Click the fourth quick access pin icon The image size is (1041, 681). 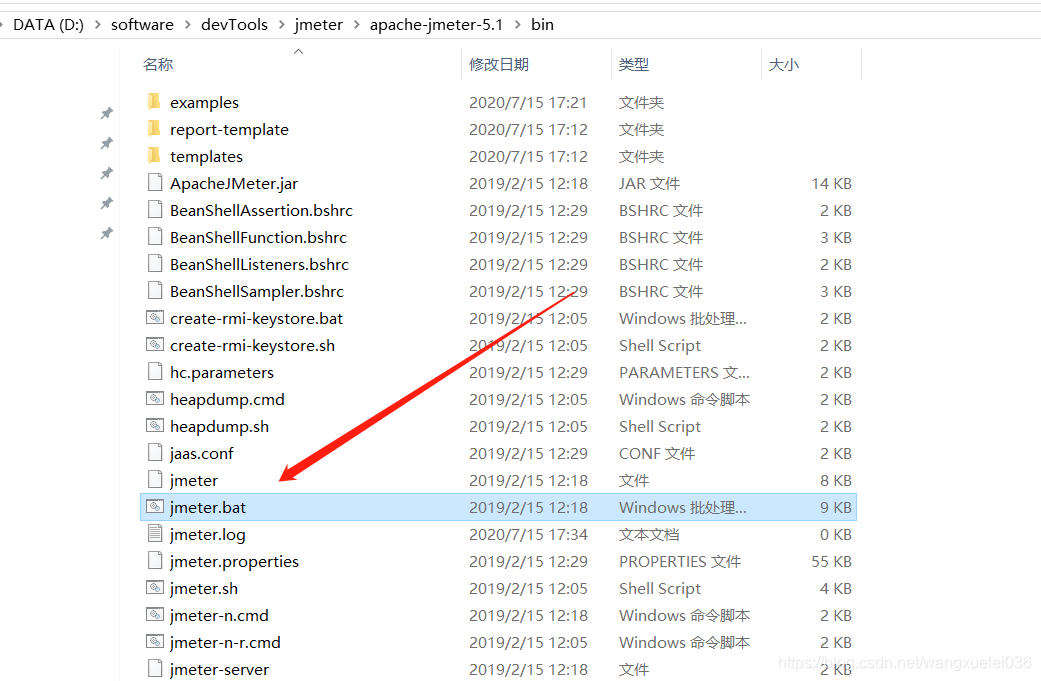pos(106,203)
